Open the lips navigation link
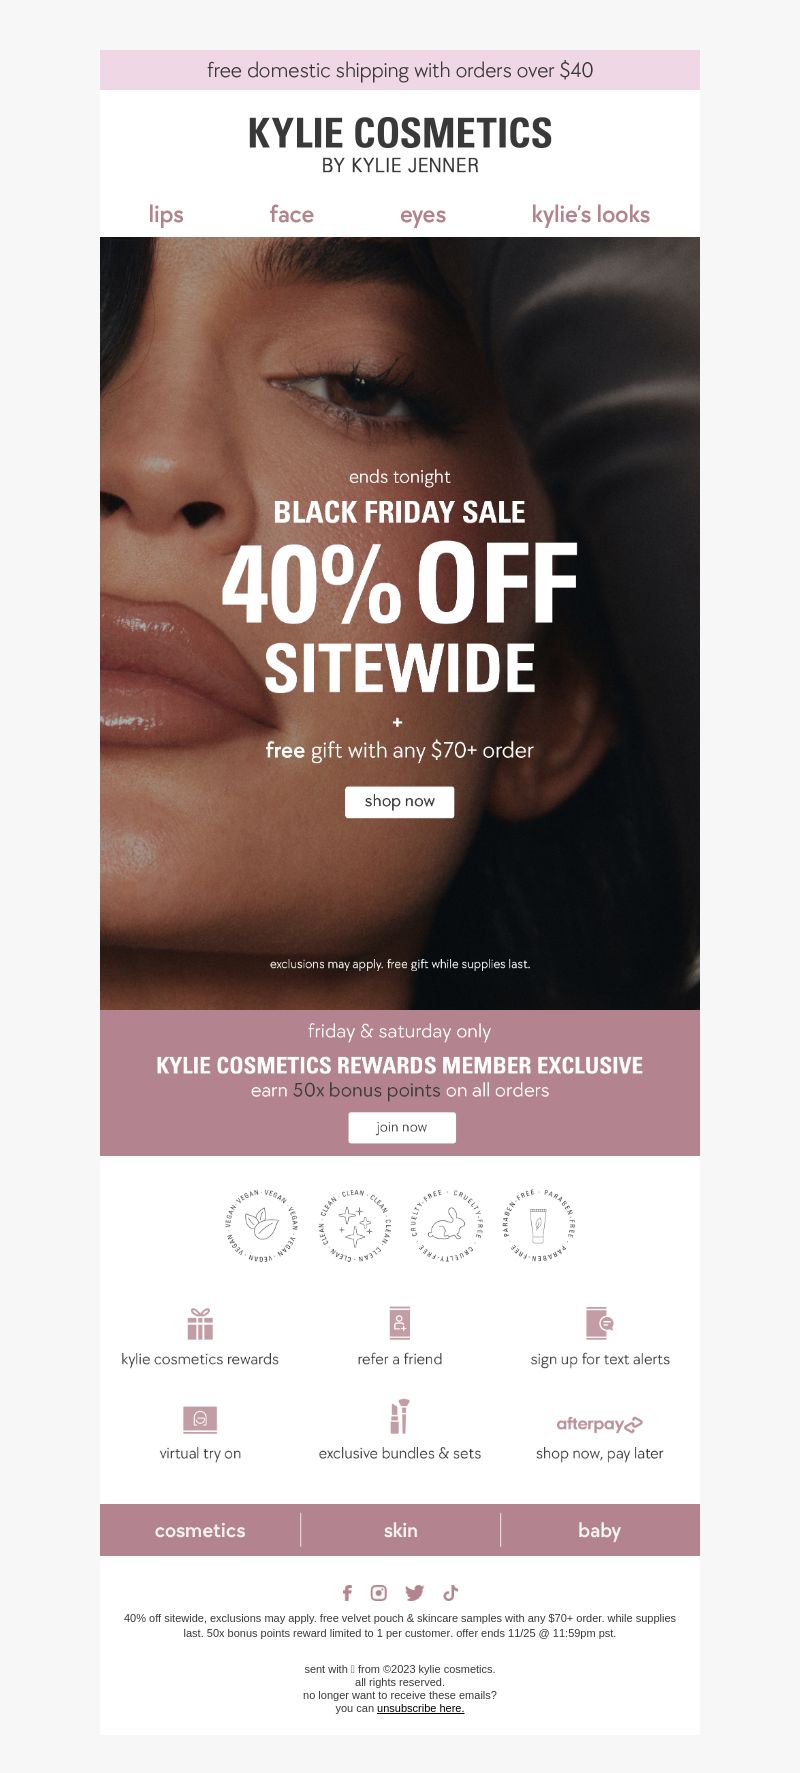The image size is (800, 1773). pyautogui.click(x=166, y=215)
